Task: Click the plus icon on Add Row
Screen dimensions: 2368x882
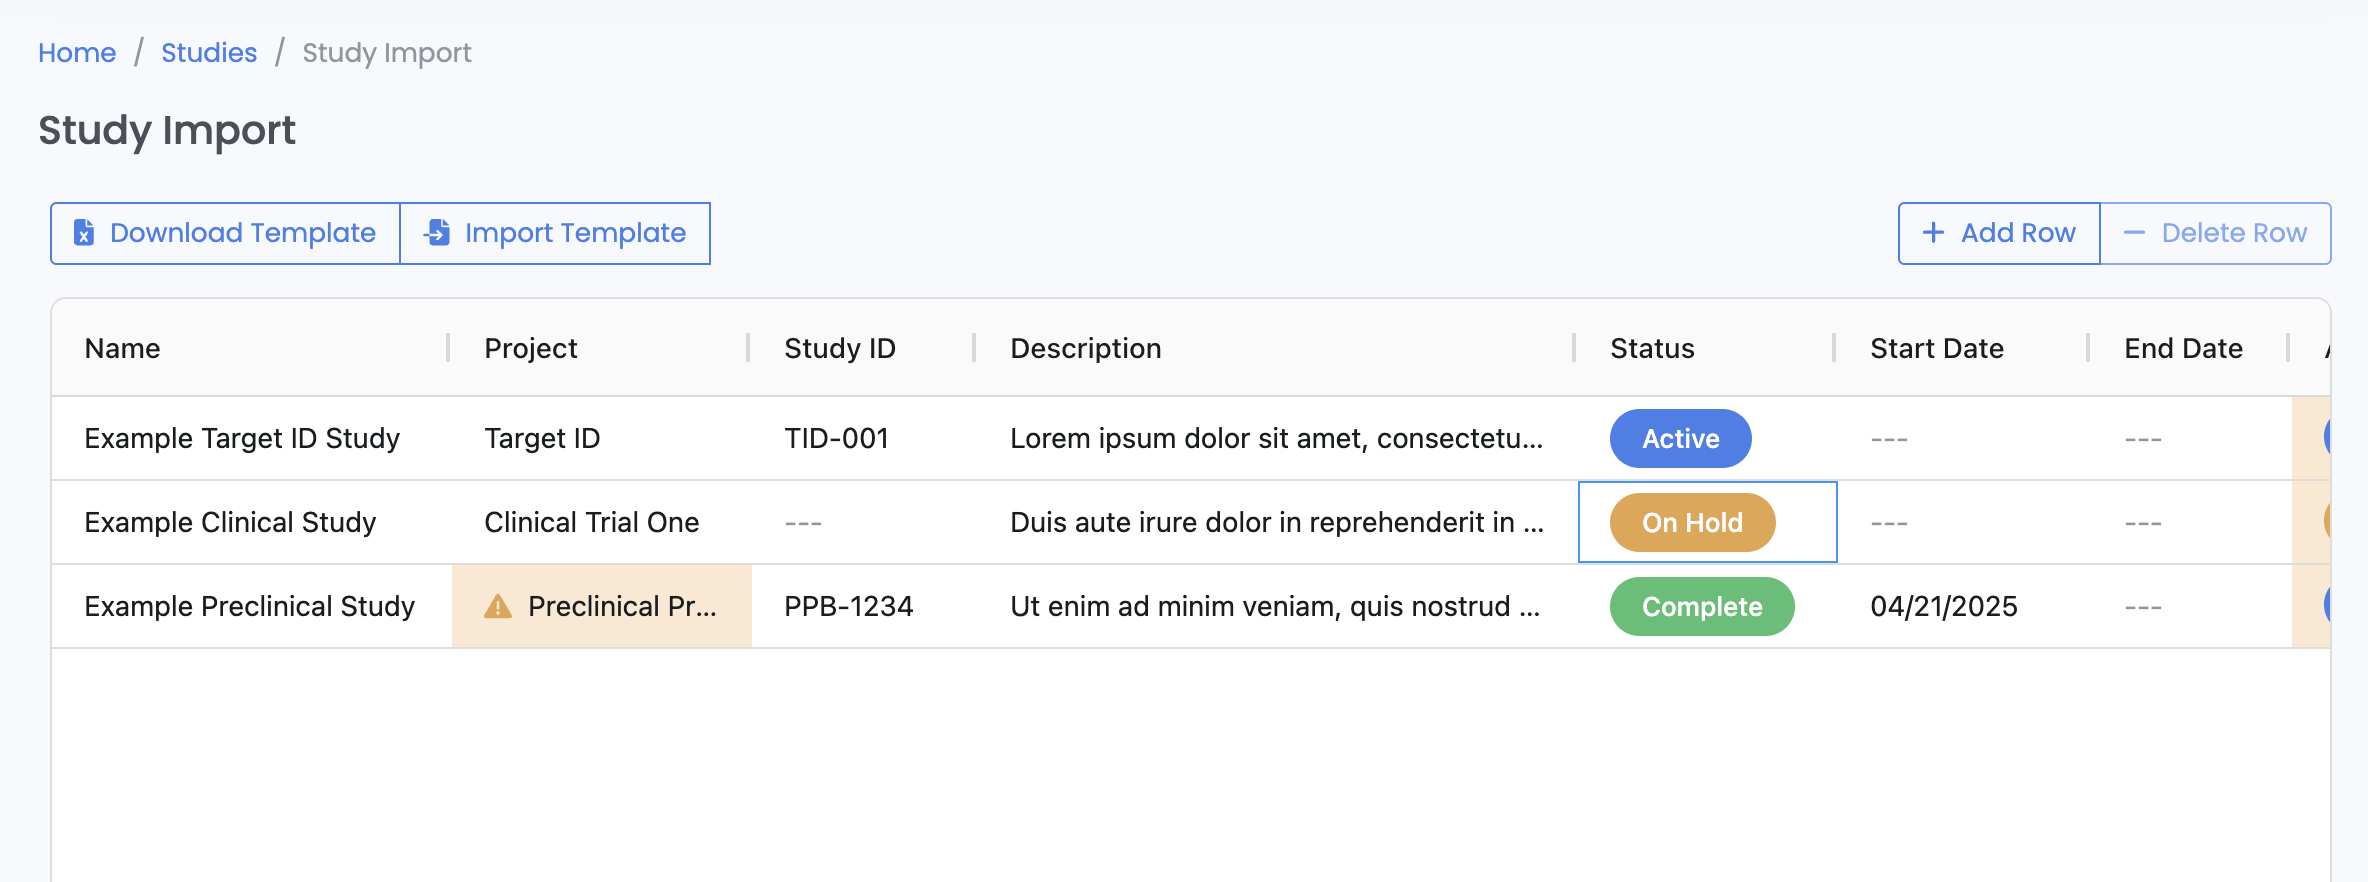Action: click(x=1932, y=233)
